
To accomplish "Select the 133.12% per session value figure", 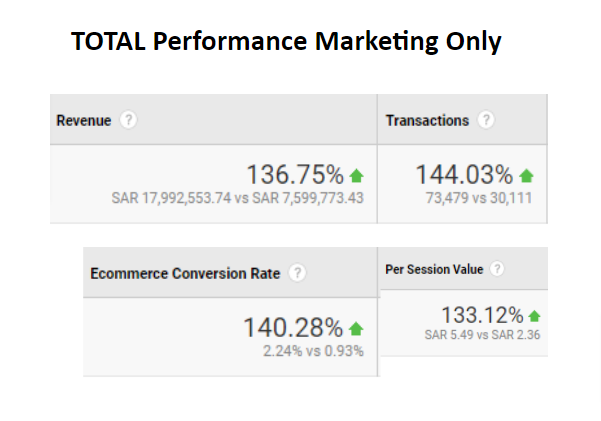I will (x=482, y=315).
